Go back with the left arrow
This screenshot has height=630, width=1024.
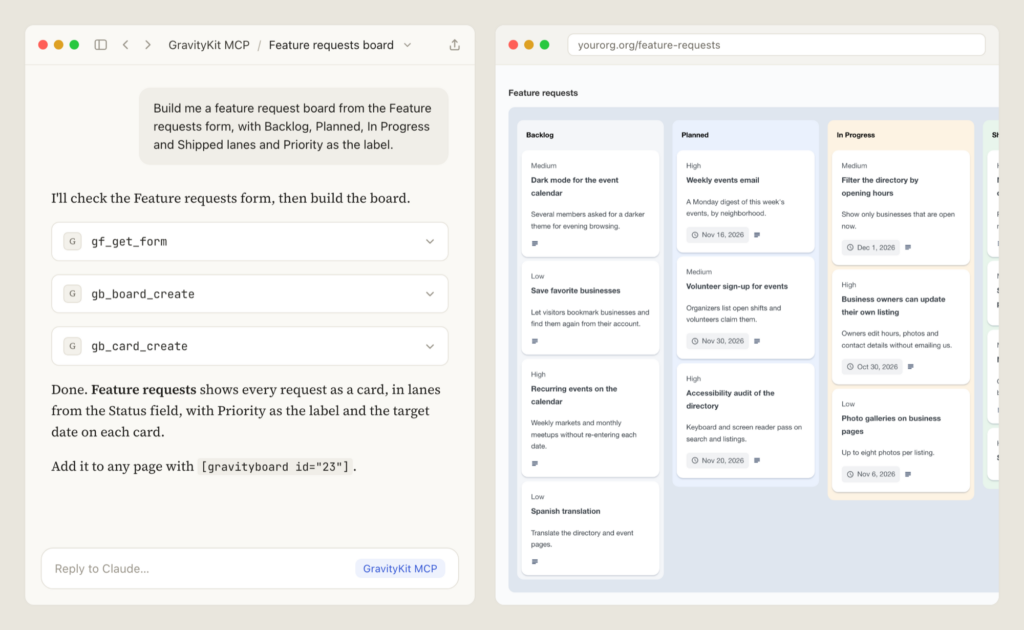click(x=125, y=45)
